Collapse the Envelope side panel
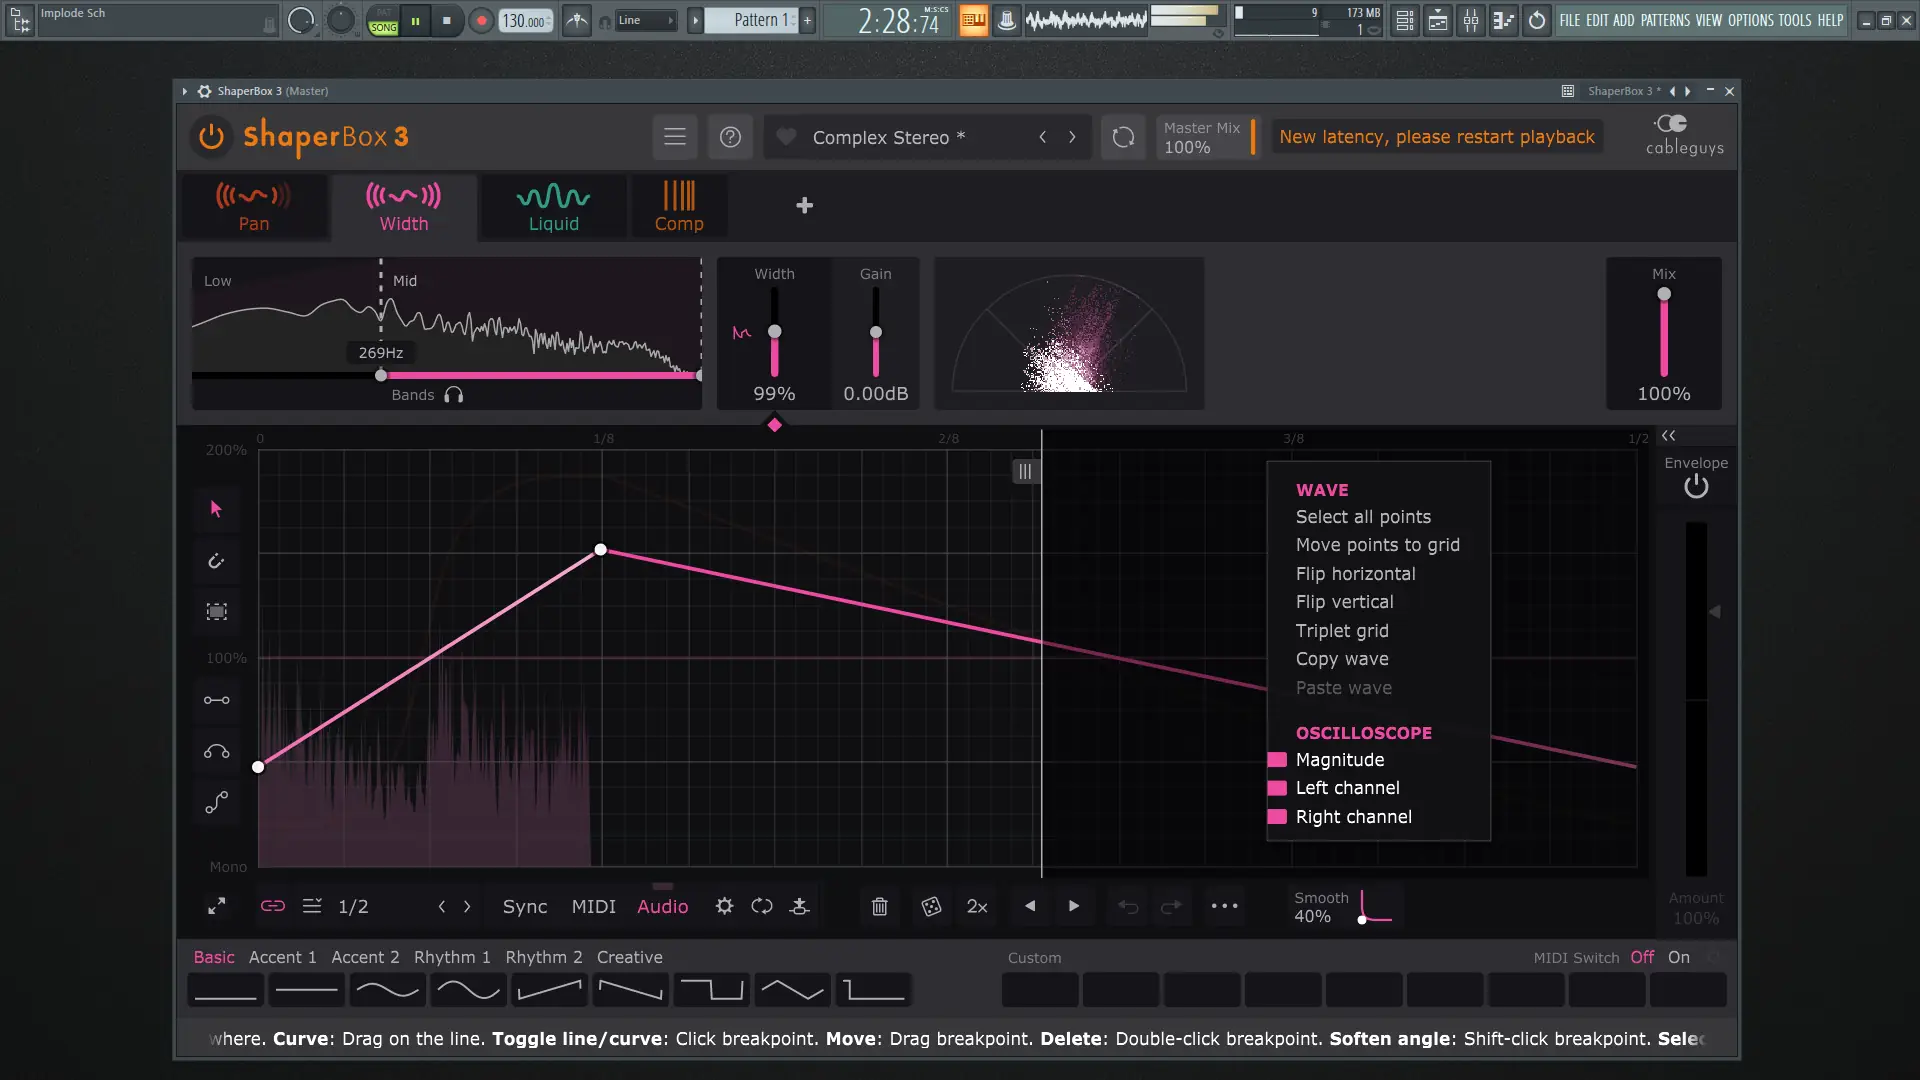The width and height of the screenshot is (1920, 1080). point(1668,436)
